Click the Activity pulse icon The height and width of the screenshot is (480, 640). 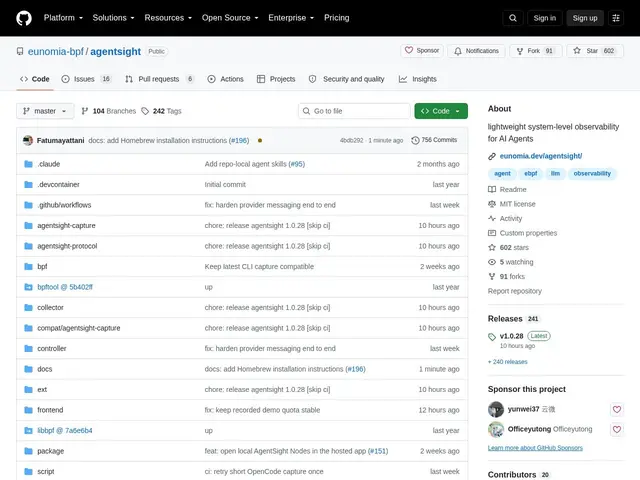492,218
